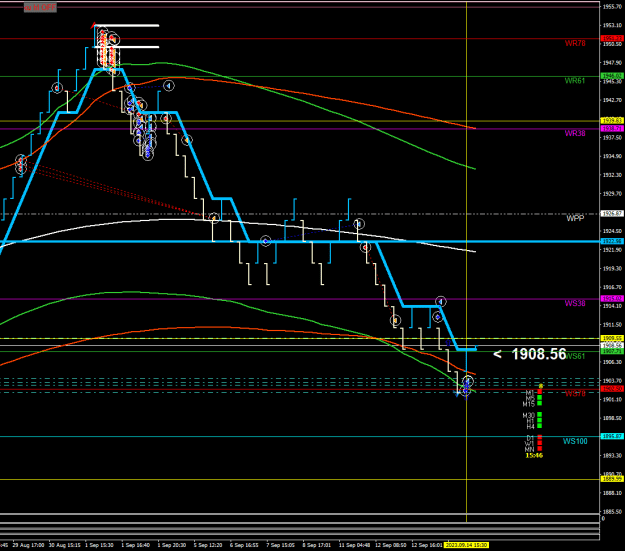
Task: Click the yellow 1939.83 price tag on axis
Action: (612, 120)
